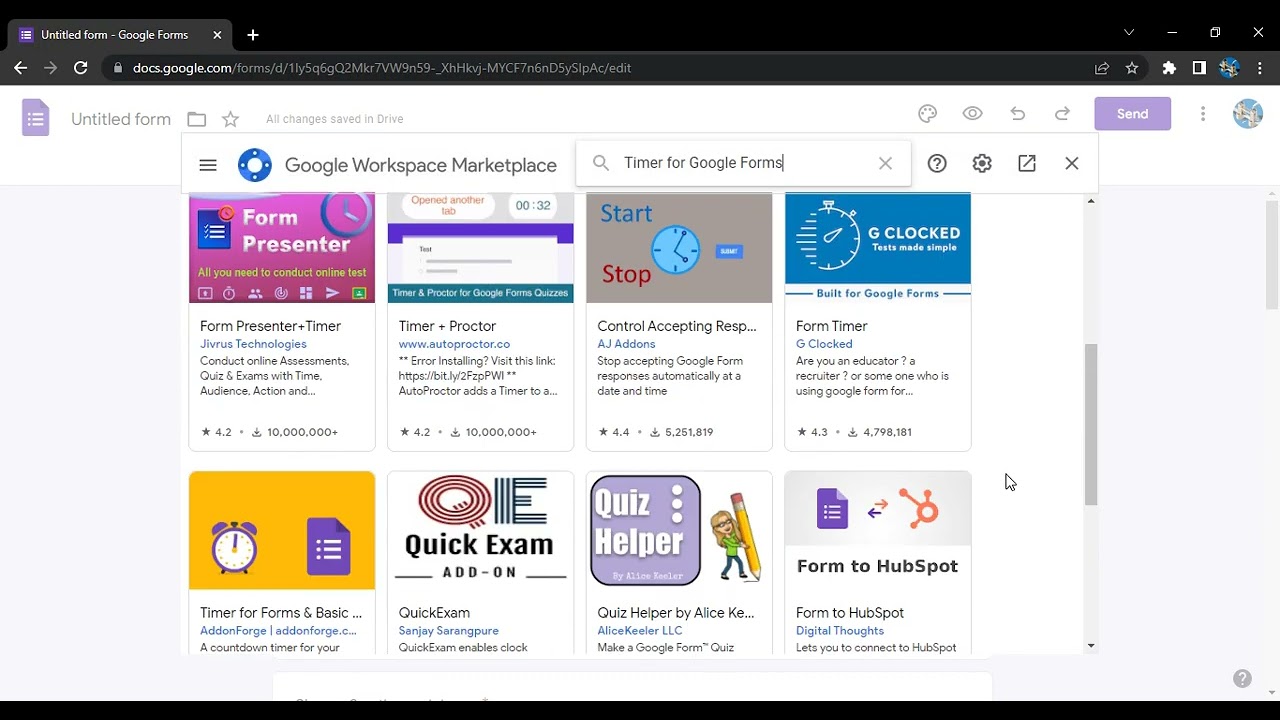Click the search magnifier icon

601,163
